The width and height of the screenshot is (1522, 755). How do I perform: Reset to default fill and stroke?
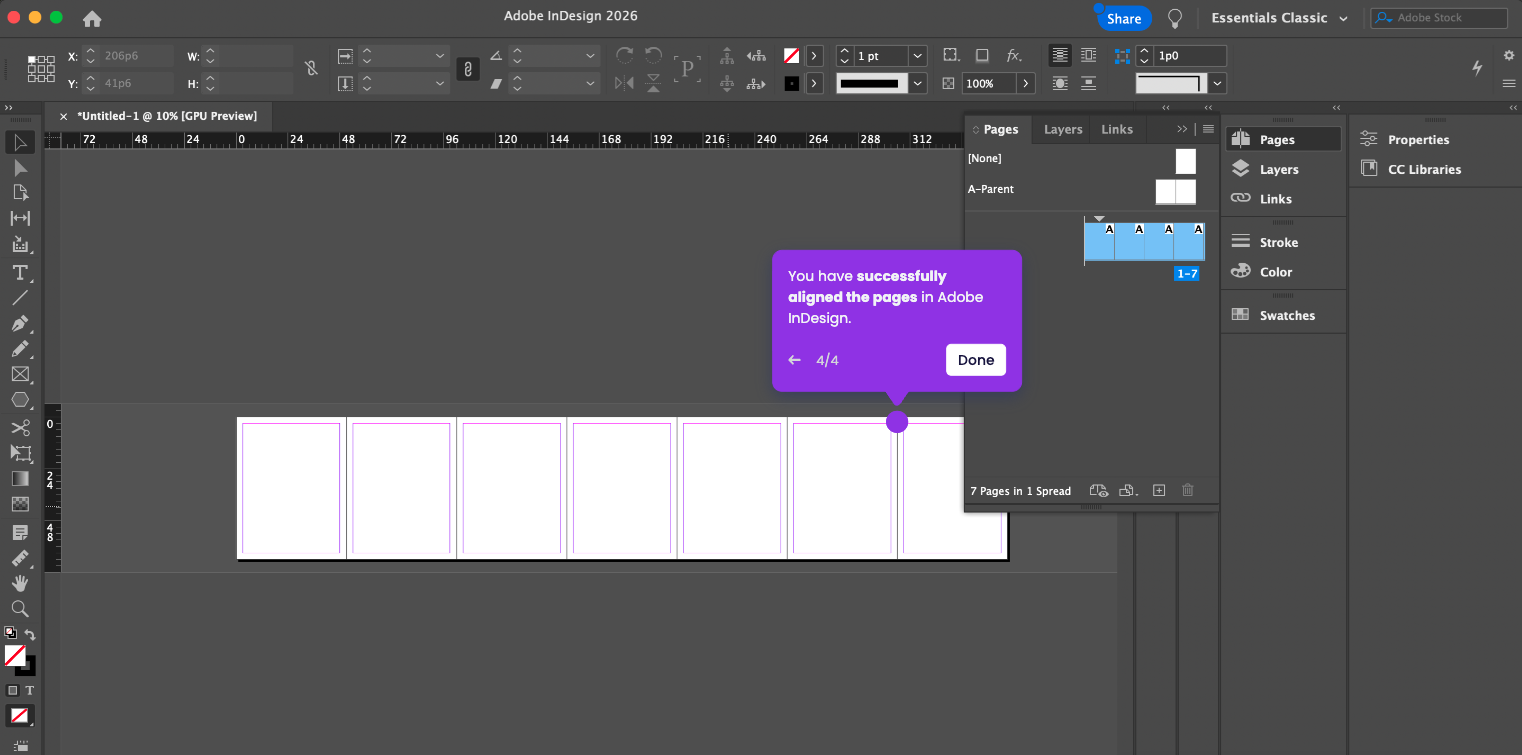(10, 633)
